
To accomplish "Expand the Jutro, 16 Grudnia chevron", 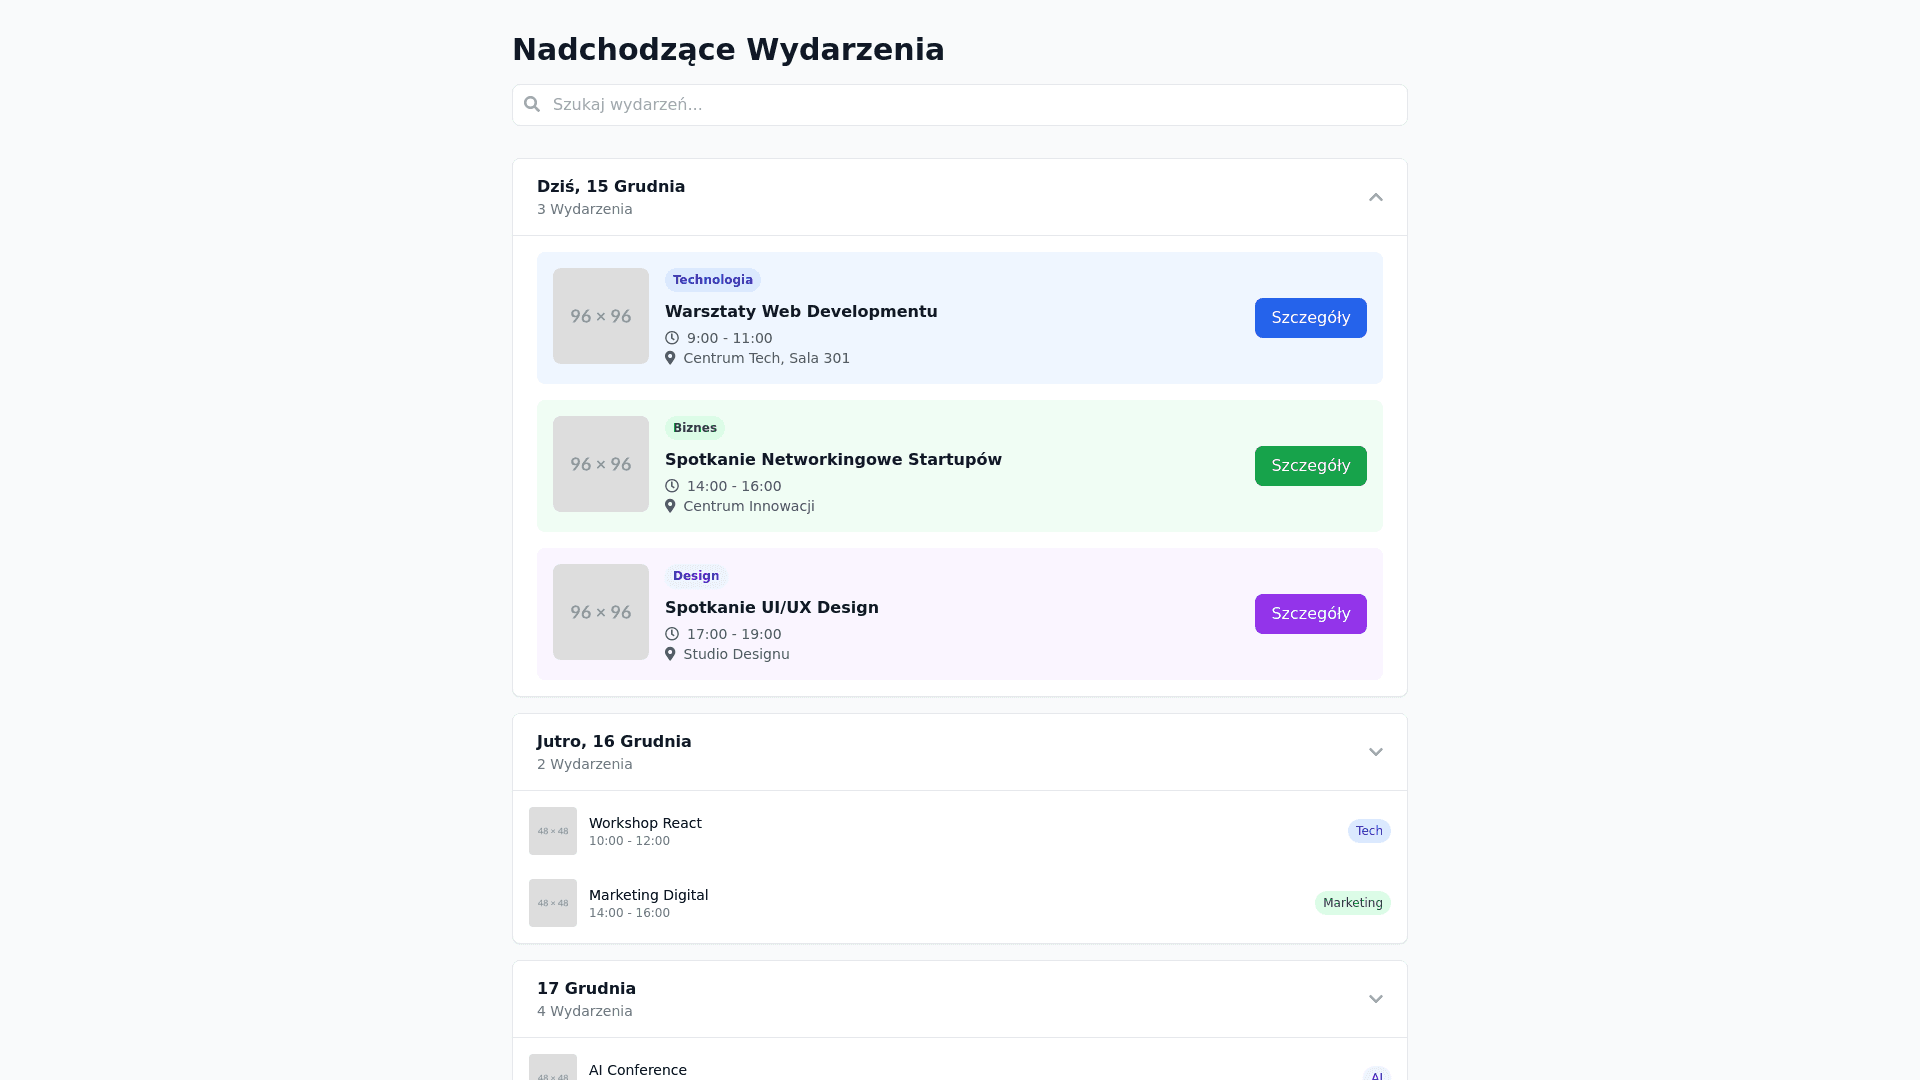I will tap(1375, 752).
